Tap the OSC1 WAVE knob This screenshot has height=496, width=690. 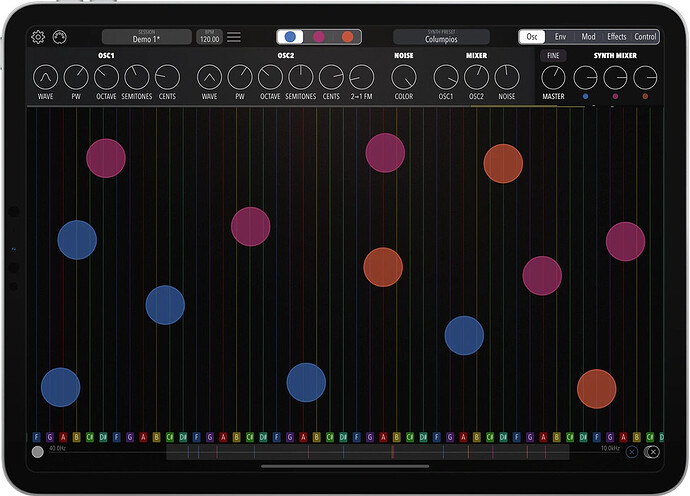(x=46, y=76)
